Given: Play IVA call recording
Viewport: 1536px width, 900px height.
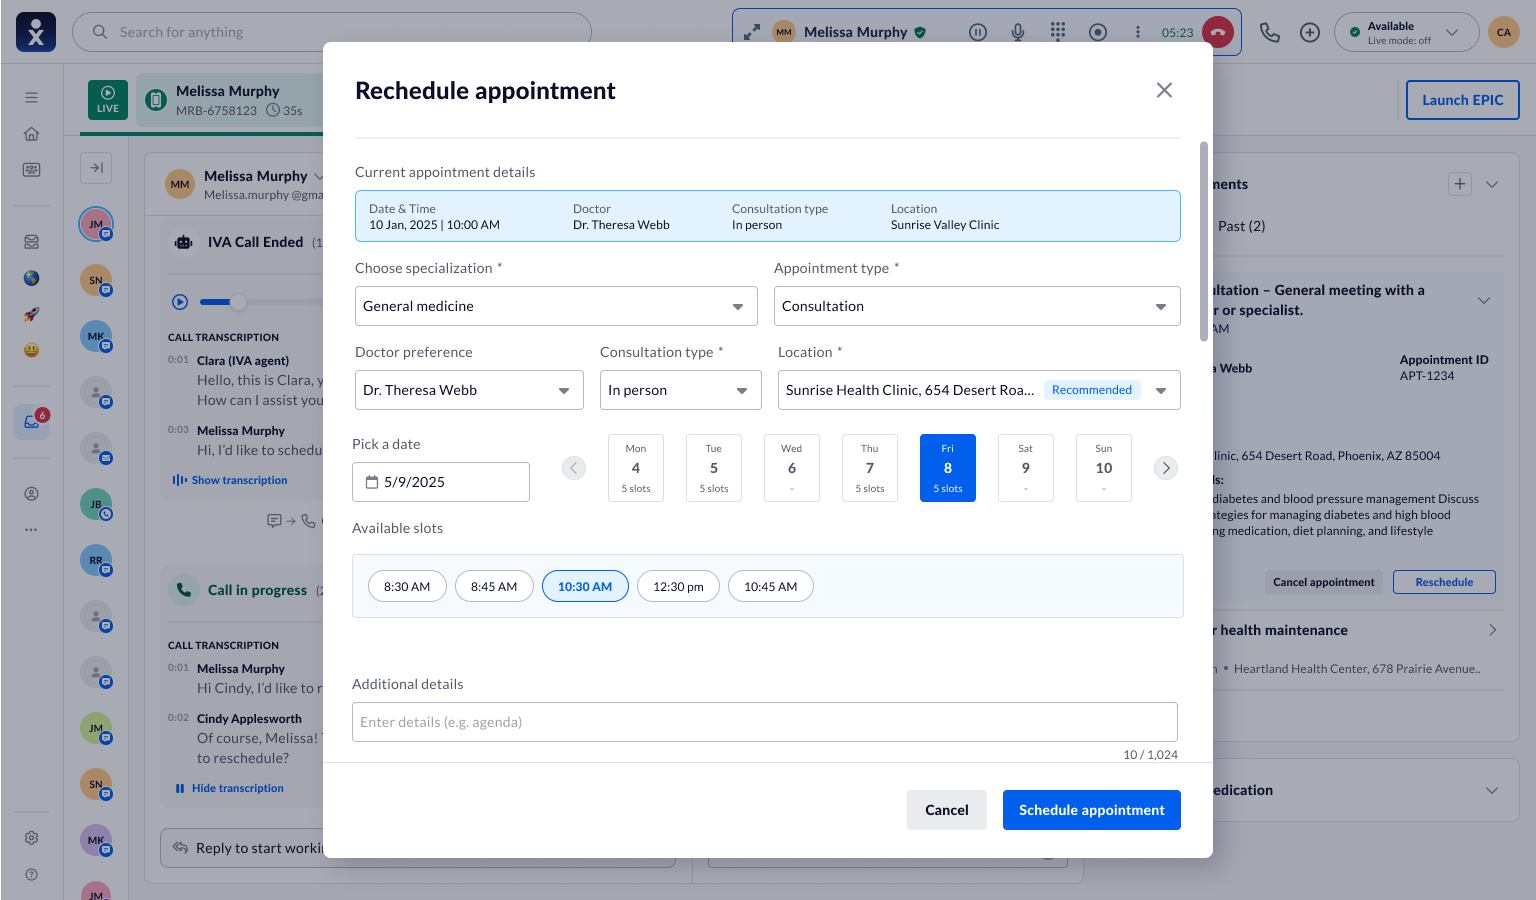Looking at the screenshot, I should click(180, 302).
